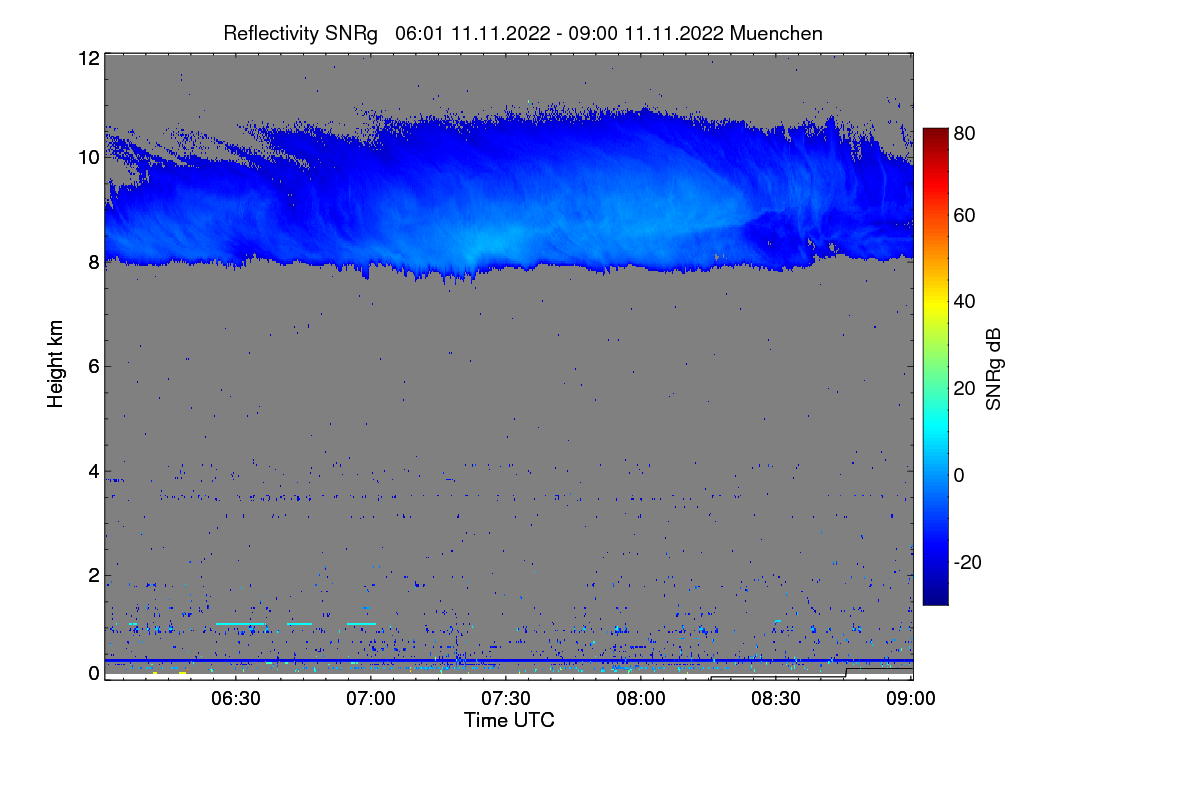Click the y-axis tick label 6
This screenshot has width=1200, height=800.
[94, 366]
